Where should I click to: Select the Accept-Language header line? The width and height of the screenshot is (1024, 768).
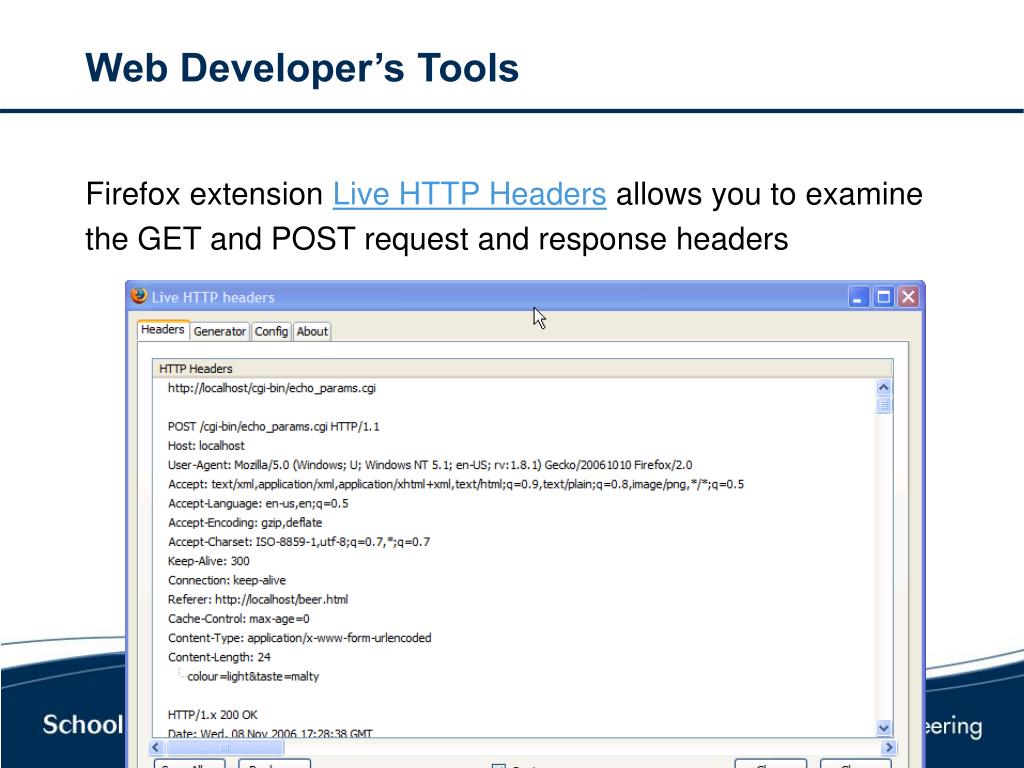click(x=258, y=504)
